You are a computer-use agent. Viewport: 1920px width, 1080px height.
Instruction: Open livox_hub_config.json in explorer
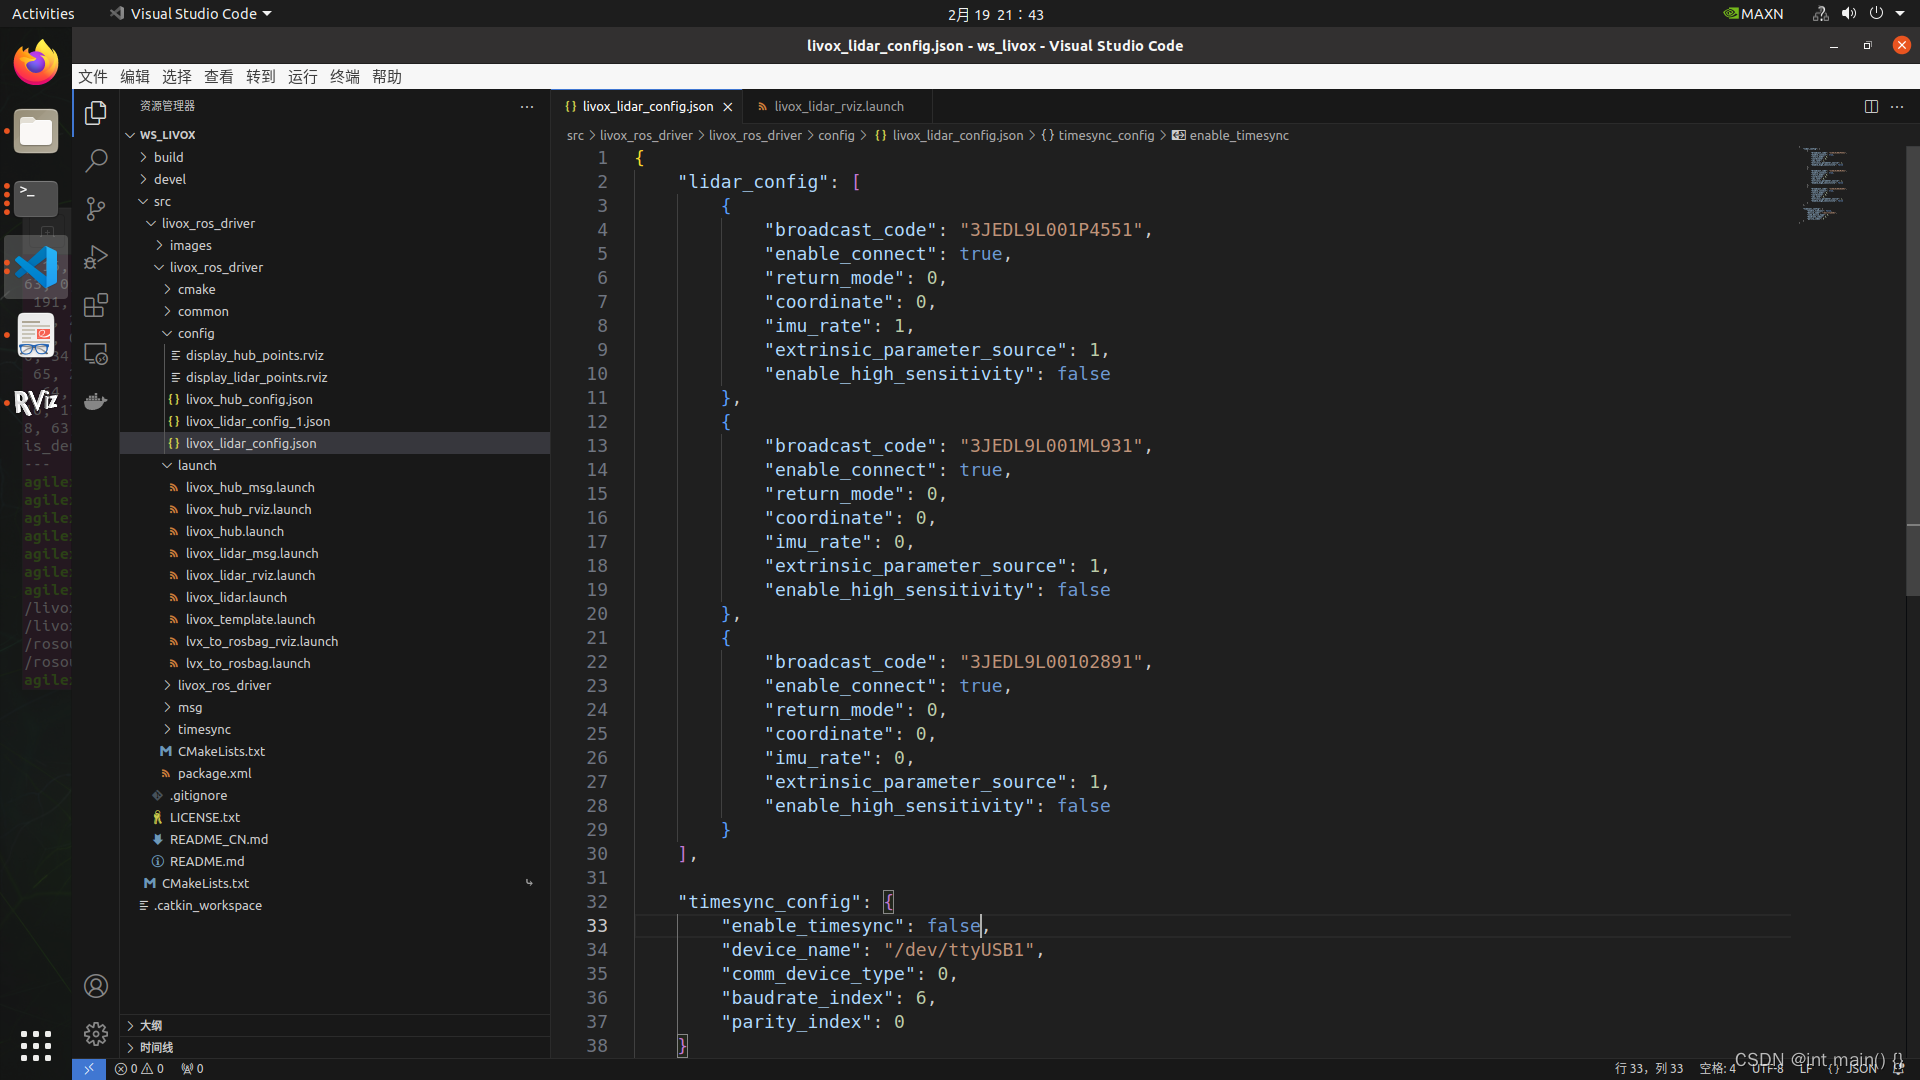(x=249, y=399)
